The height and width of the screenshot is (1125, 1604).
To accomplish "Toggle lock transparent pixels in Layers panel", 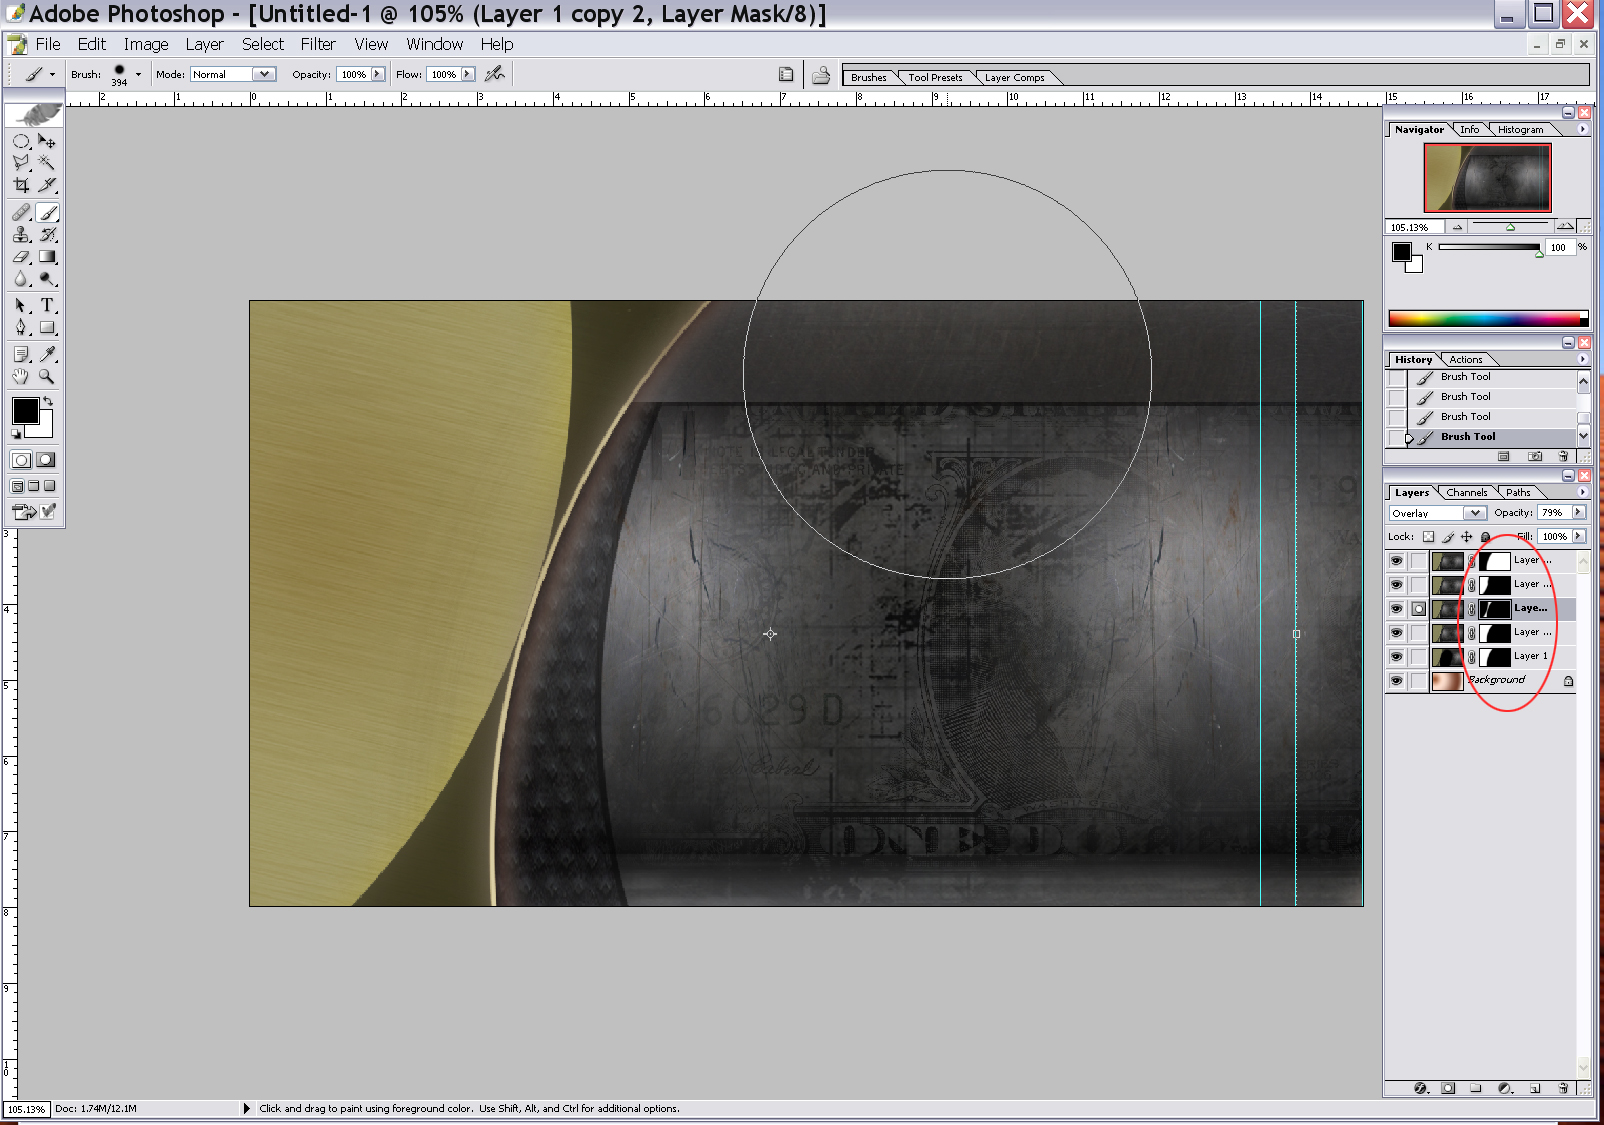I will [1428, 537].
